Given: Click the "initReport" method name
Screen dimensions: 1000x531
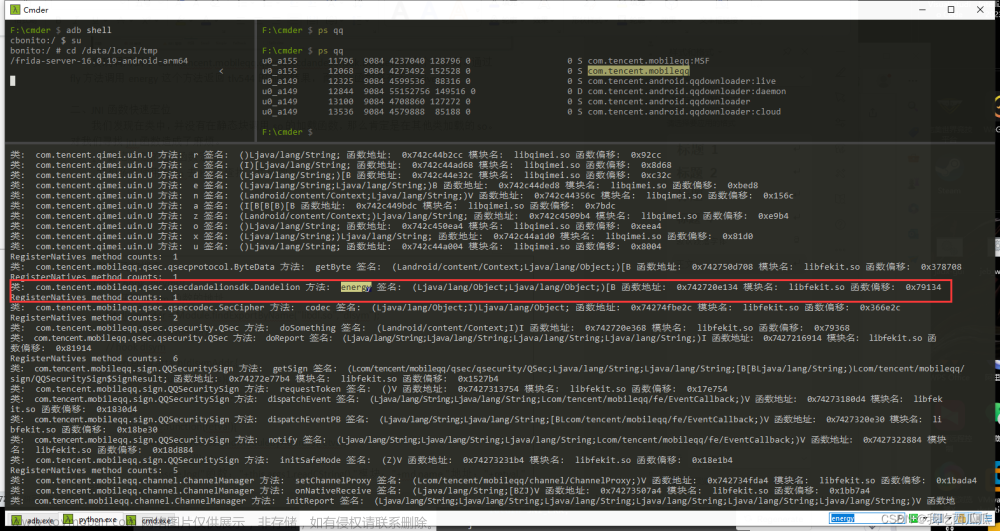Looking at the screenshot, I should [320, 501].
